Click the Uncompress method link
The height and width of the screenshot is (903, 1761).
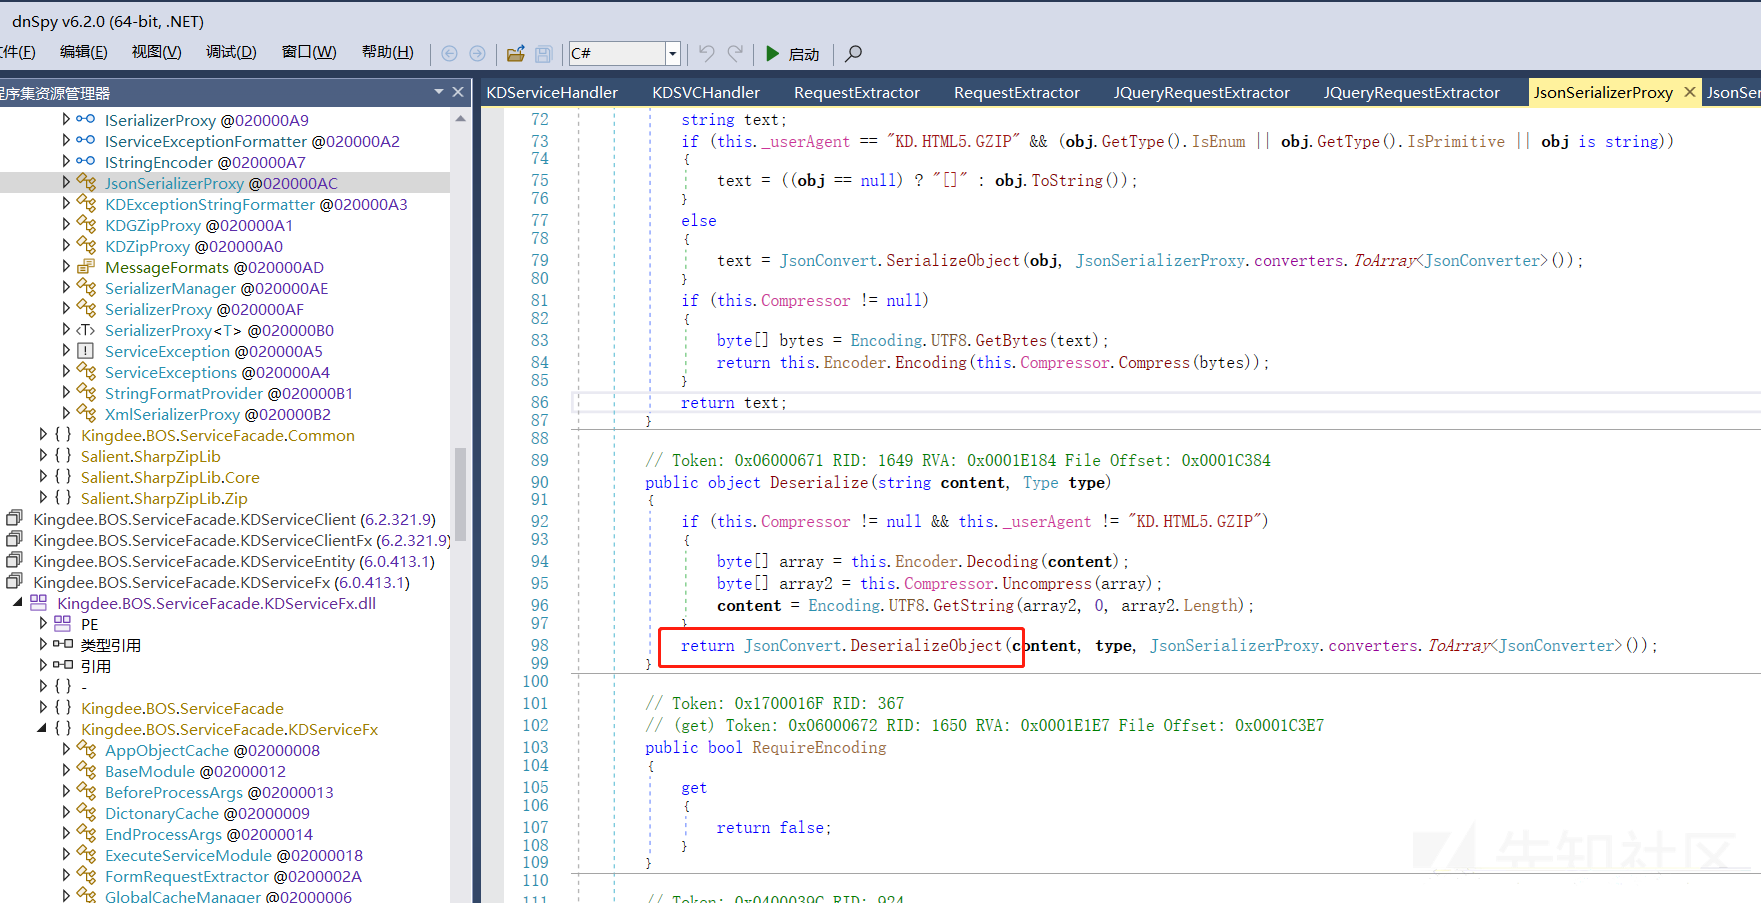point(1048,583)
